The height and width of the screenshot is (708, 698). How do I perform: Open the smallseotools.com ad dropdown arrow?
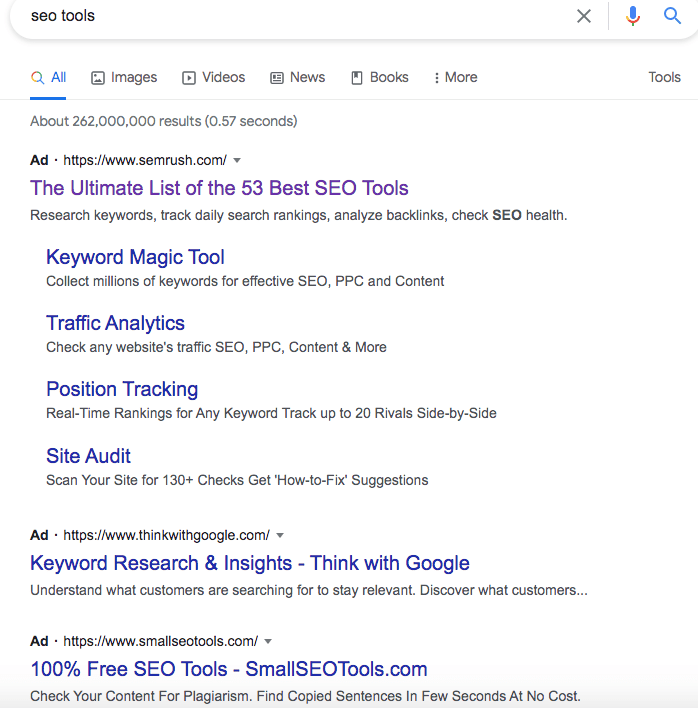pos(268,642)
